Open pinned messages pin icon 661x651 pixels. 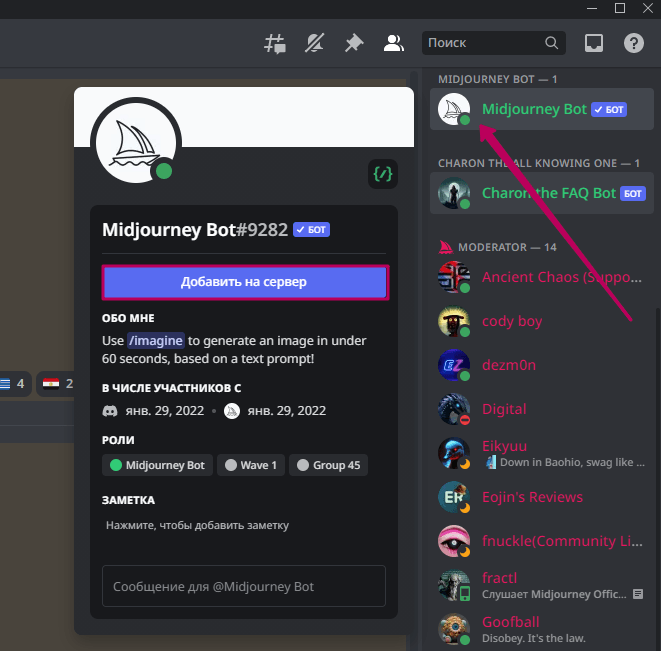(354, 43)
